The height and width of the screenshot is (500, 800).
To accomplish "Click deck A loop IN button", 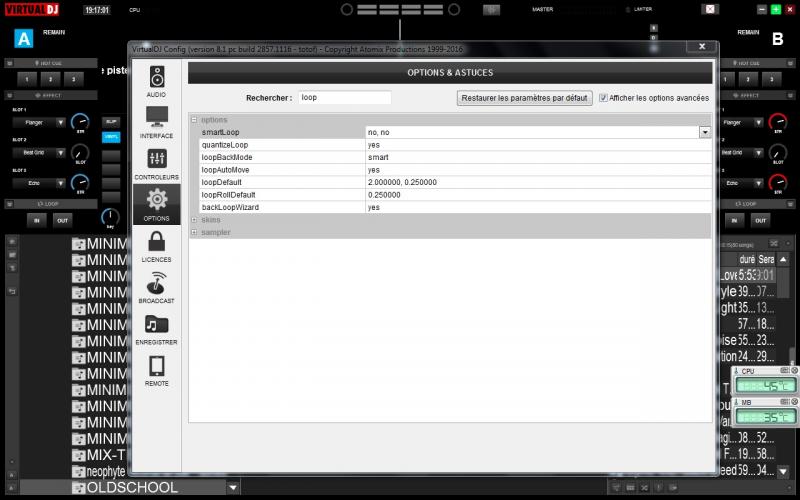I will 37,220.
